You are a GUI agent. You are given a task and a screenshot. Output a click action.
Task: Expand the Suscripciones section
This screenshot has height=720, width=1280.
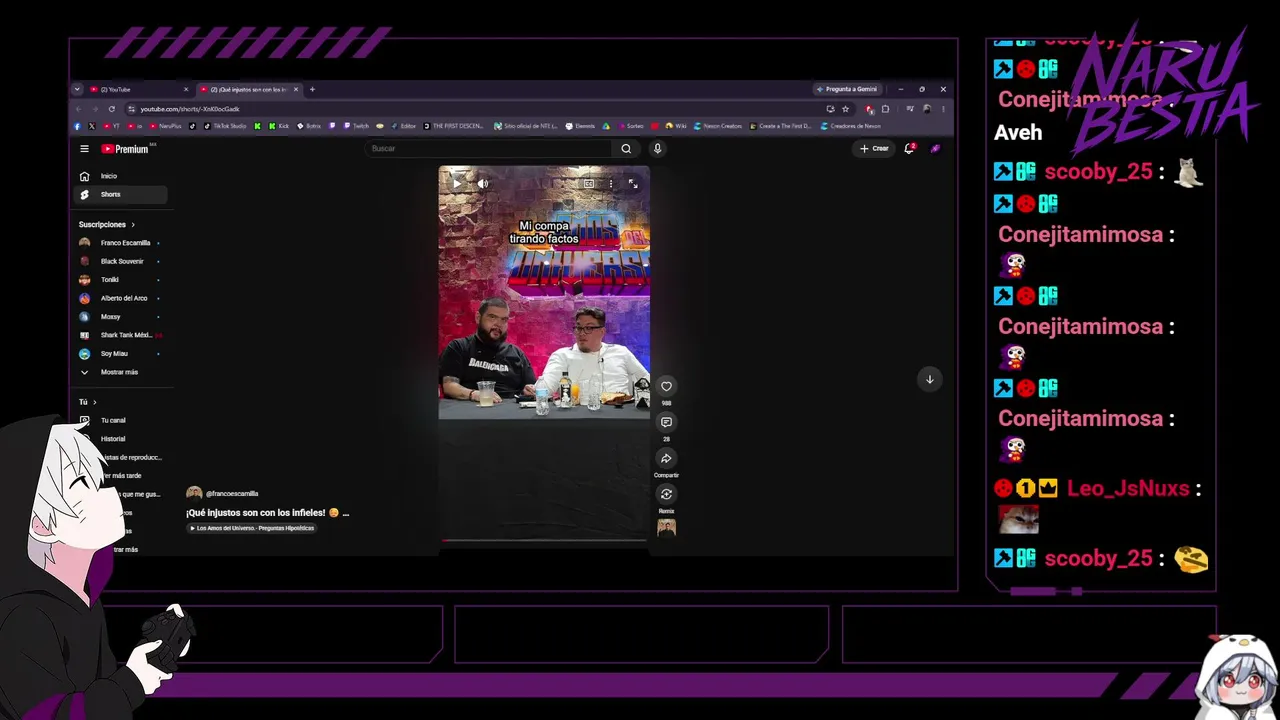tap(107, 224)
